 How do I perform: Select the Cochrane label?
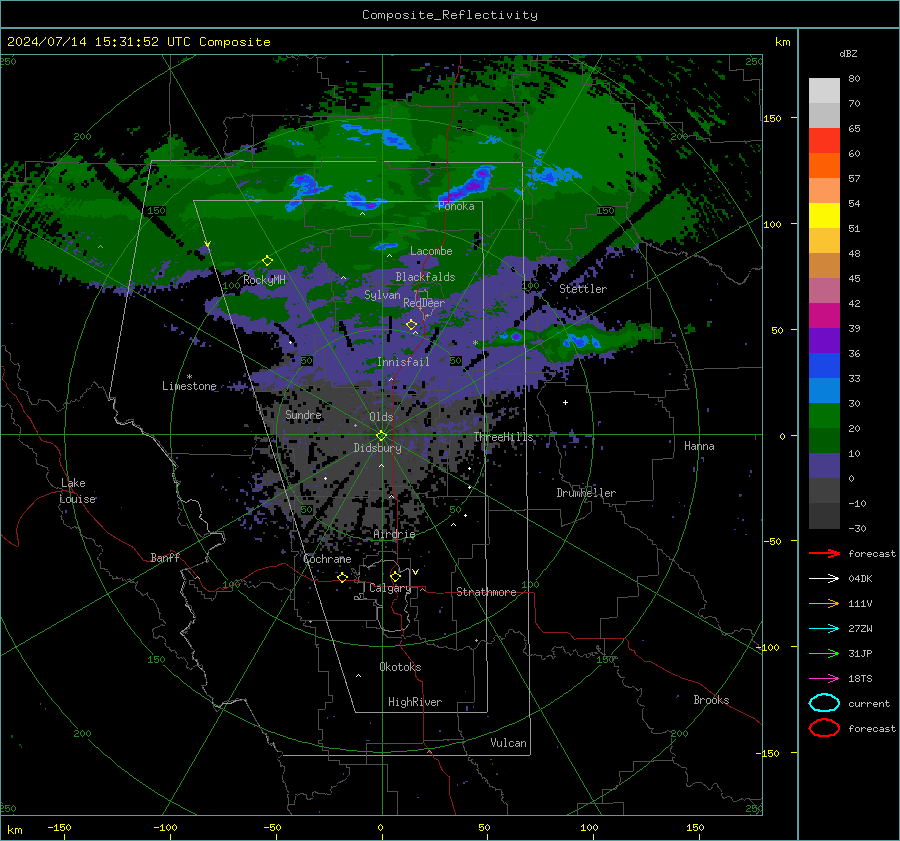point(327,559)
